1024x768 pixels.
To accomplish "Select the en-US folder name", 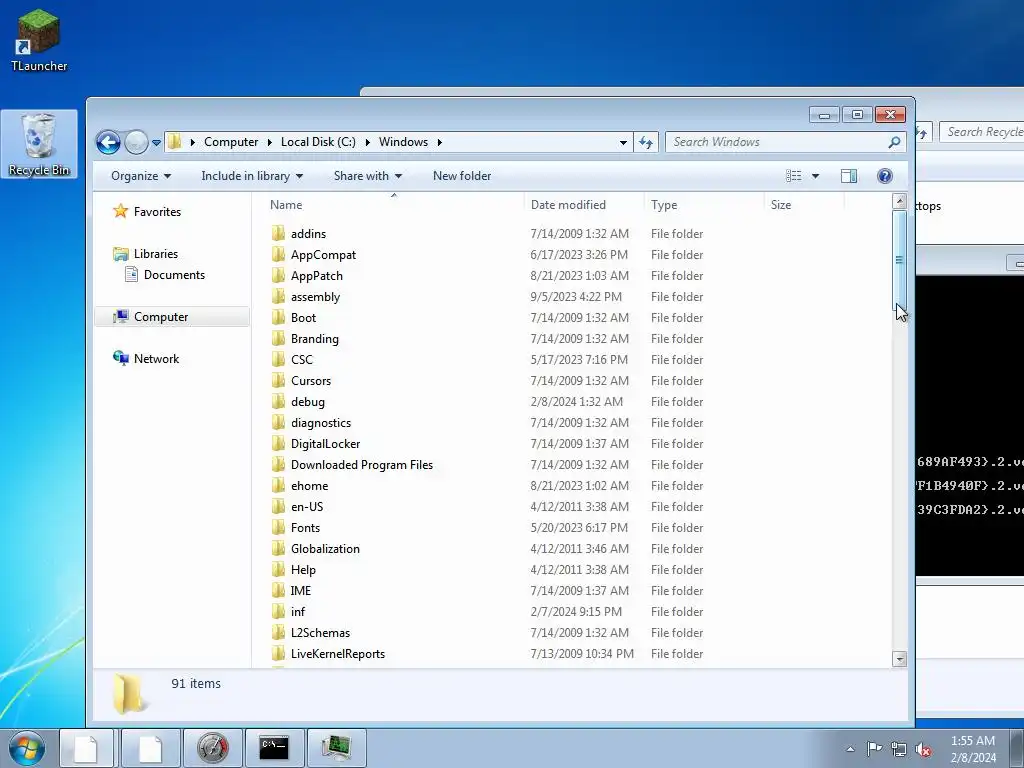I will point(307,507).
